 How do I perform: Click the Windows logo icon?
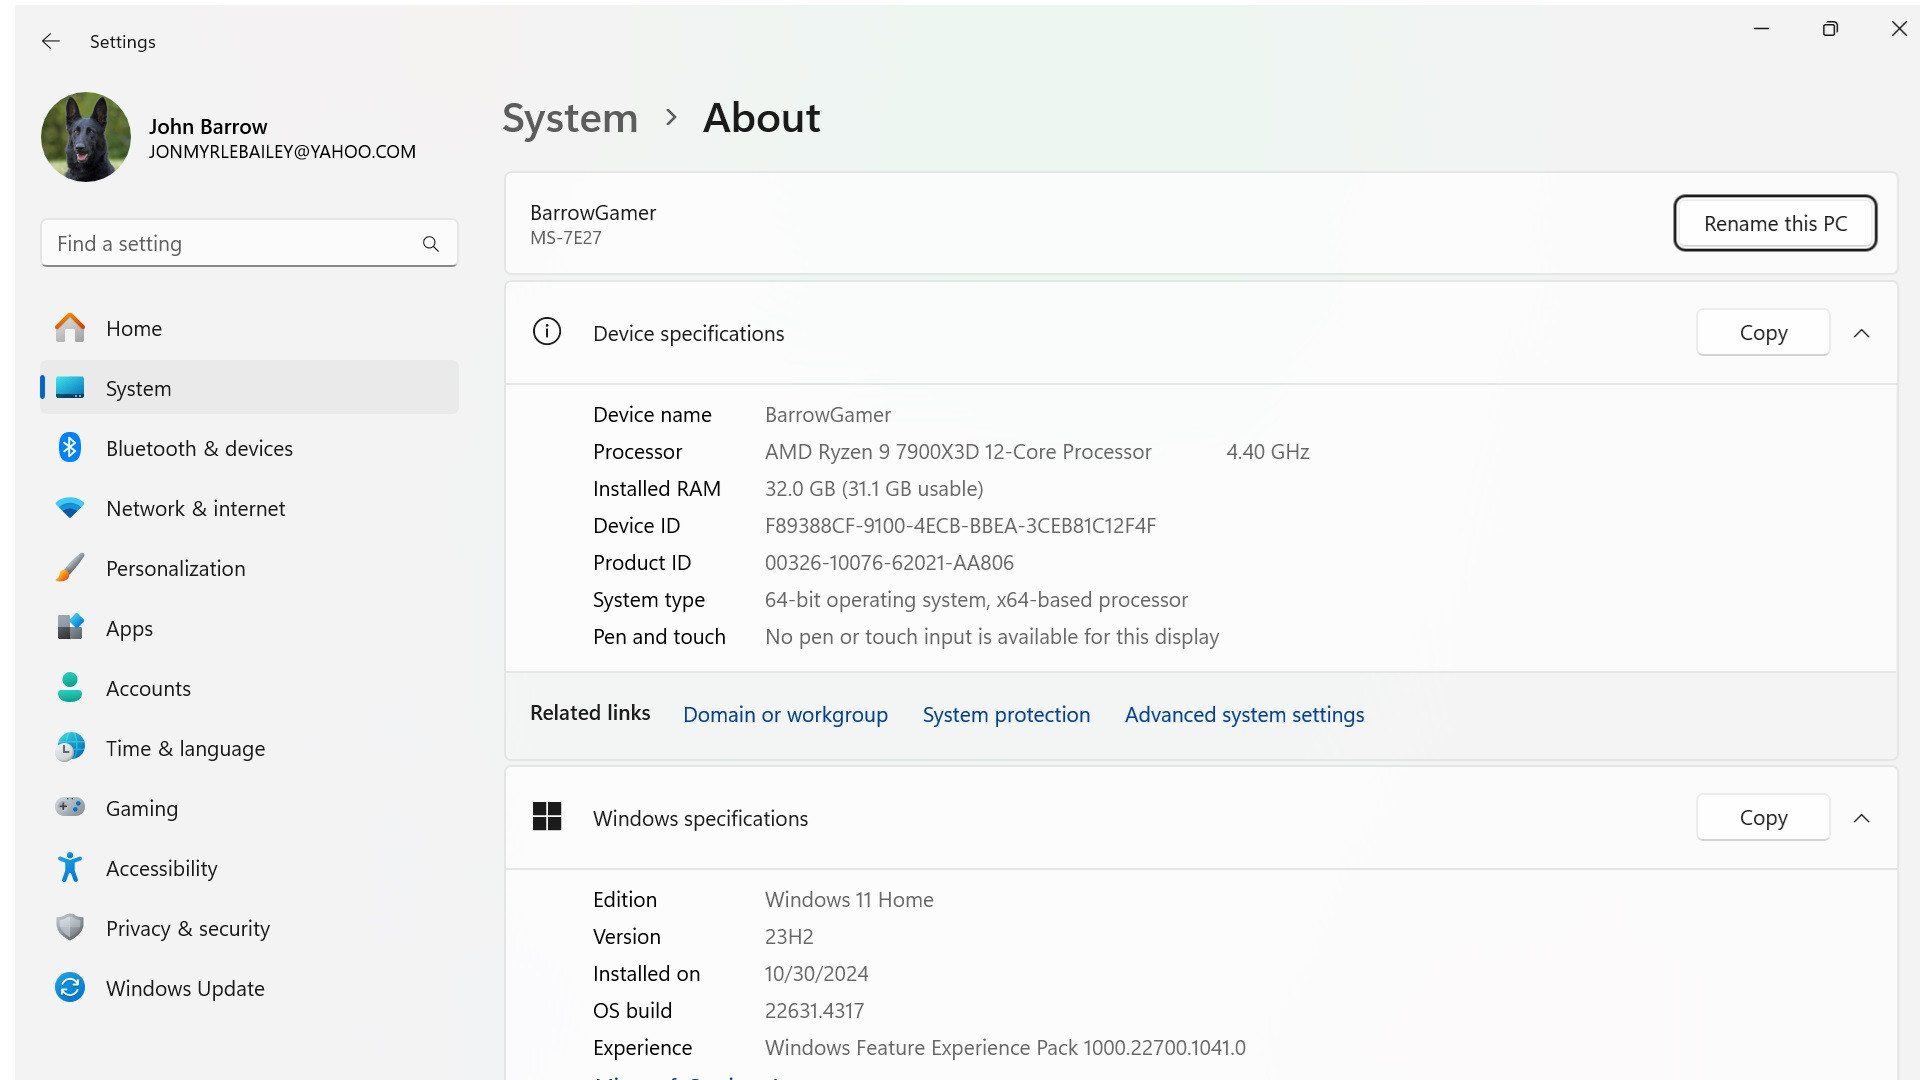coord(547,817)
